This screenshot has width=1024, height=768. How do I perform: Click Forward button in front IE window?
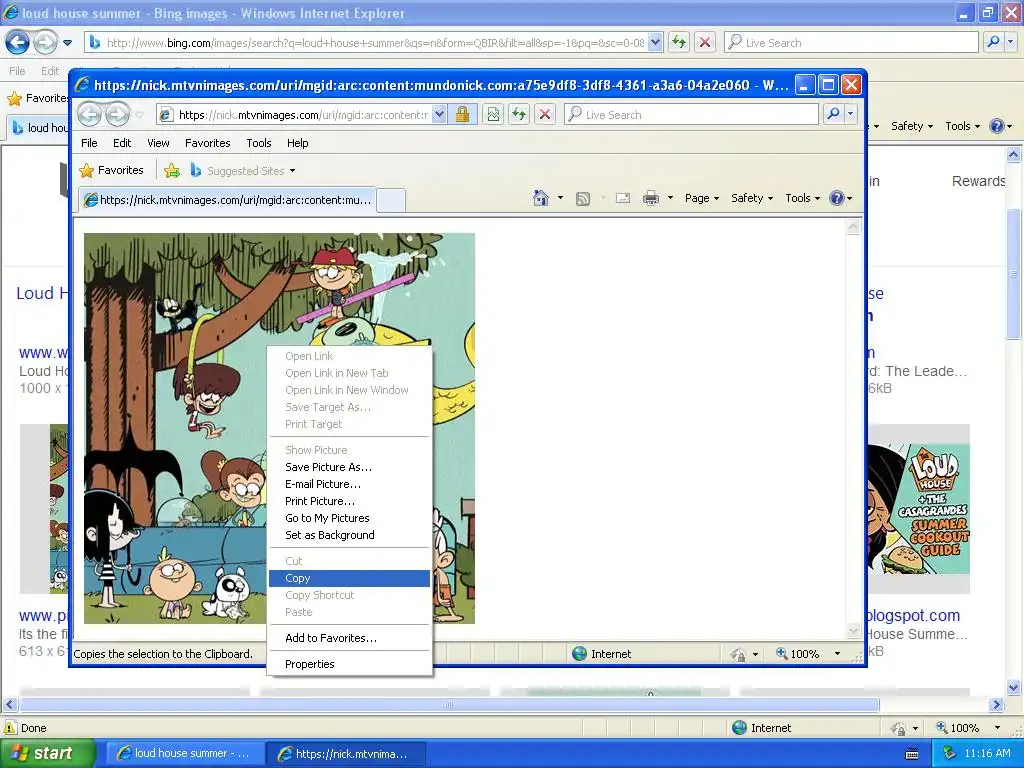118,115
